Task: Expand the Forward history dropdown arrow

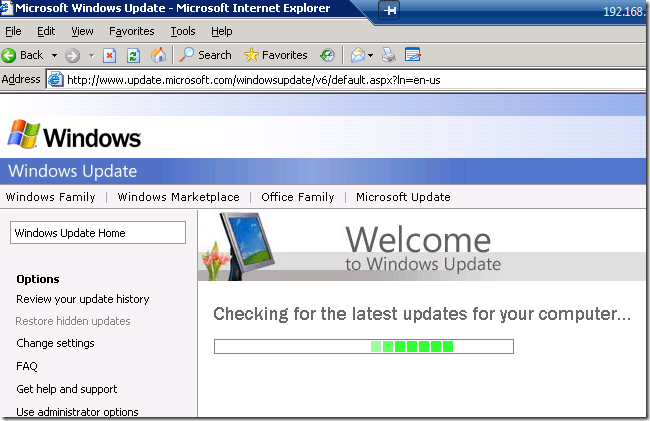Action: pyautogui.click(x=92, y=55)
